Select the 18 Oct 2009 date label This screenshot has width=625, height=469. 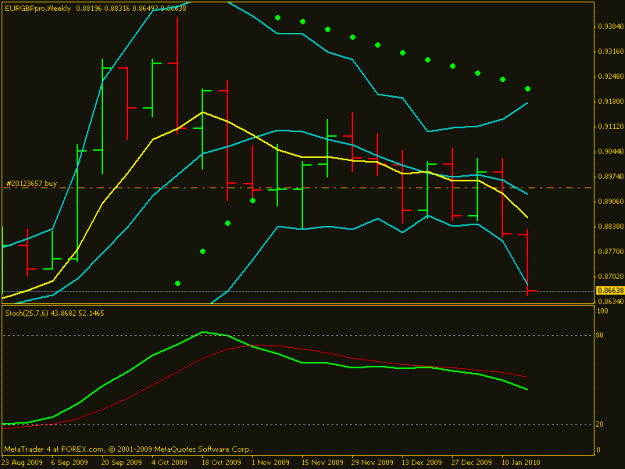point(221,463)
